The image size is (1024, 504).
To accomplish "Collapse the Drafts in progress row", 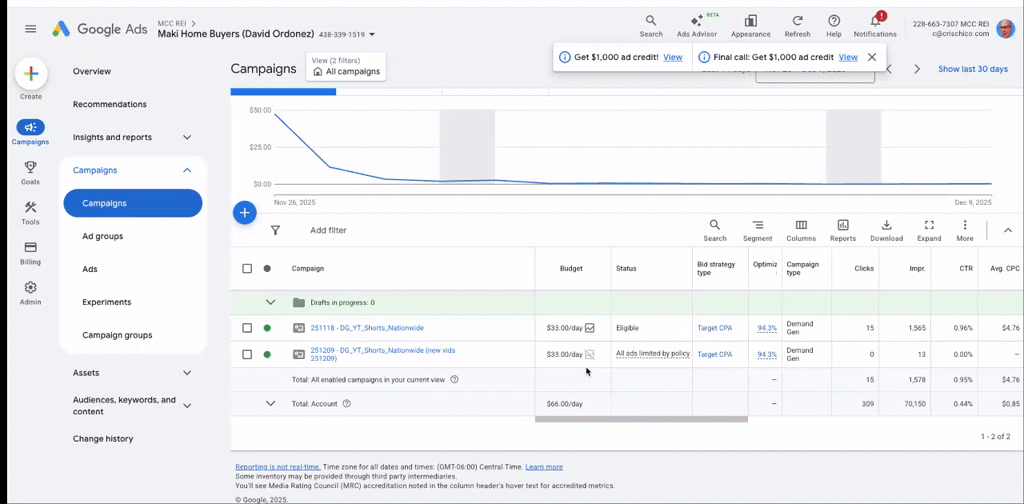I will [x=270, y=302].
